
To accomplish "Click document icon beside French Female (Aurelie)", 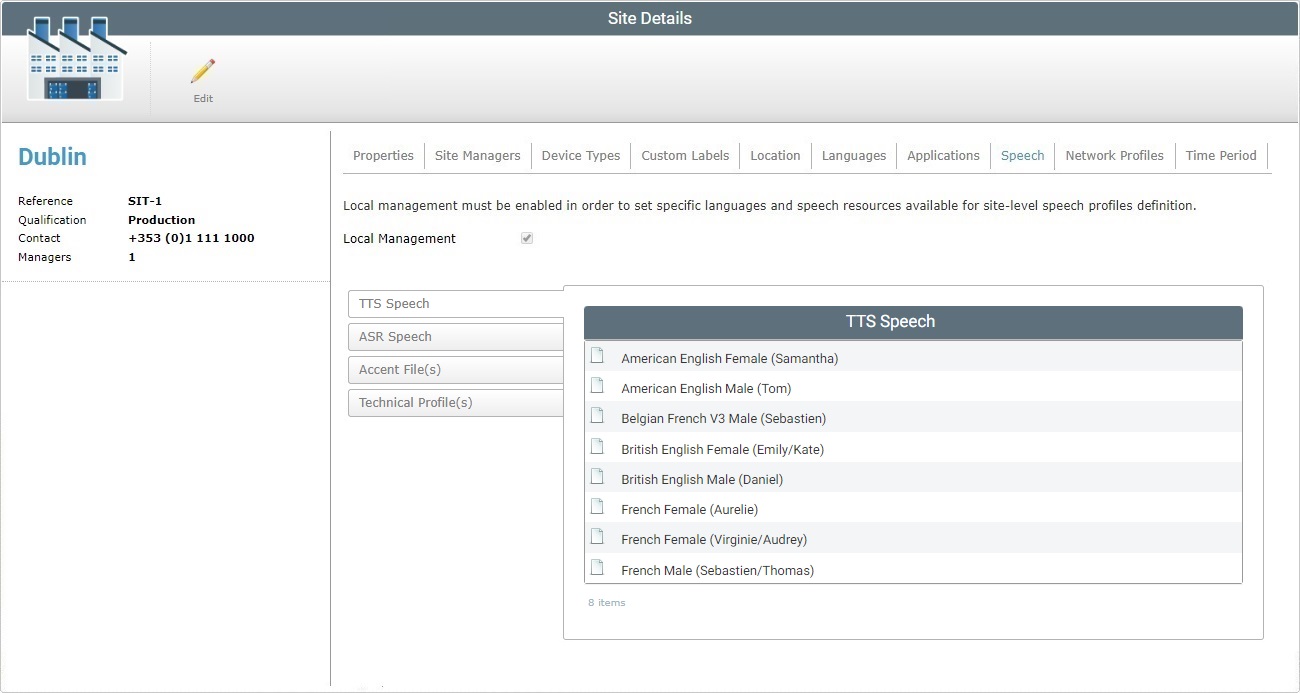I will click(597, 507).
